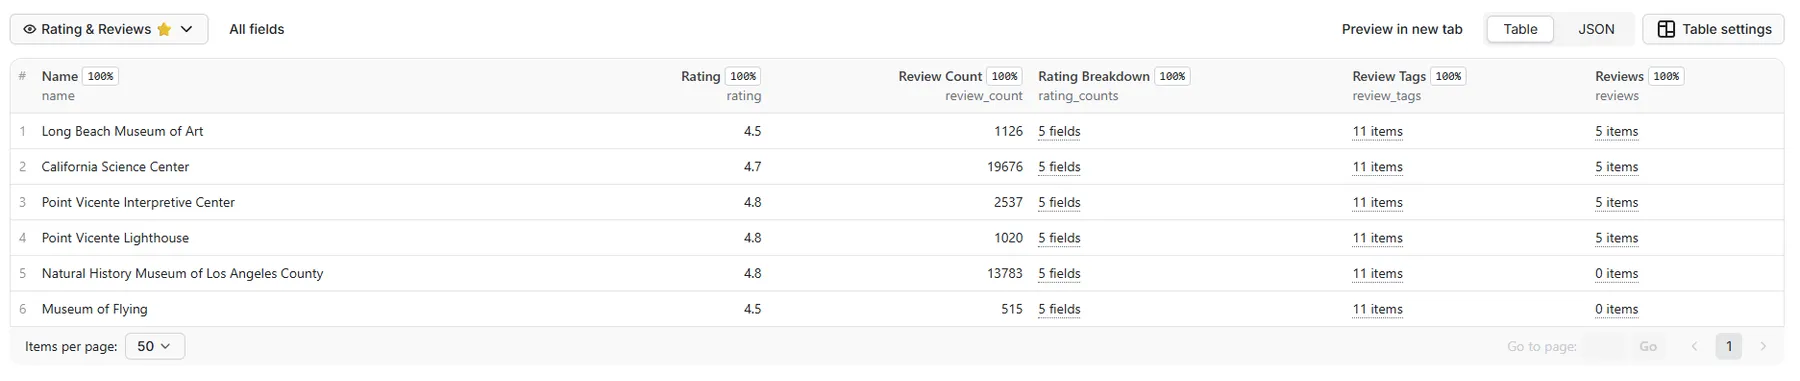Open 0 items reviews for Natural History Museum
The width and height of the screenshot is (1800, 381).
pyautogui.click(x=1616, y=273)
